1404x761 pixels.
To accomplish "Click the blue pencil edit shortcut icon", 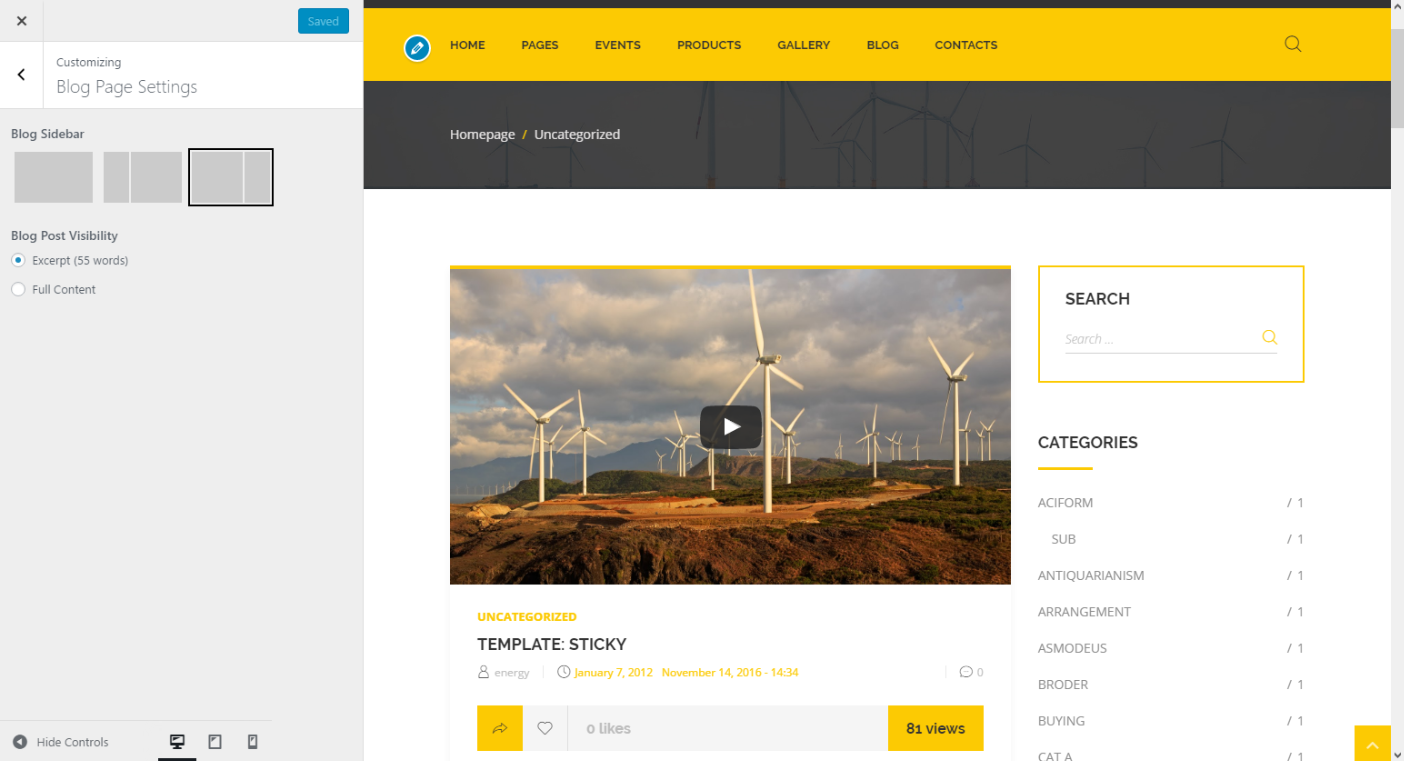I will (417, 47).
